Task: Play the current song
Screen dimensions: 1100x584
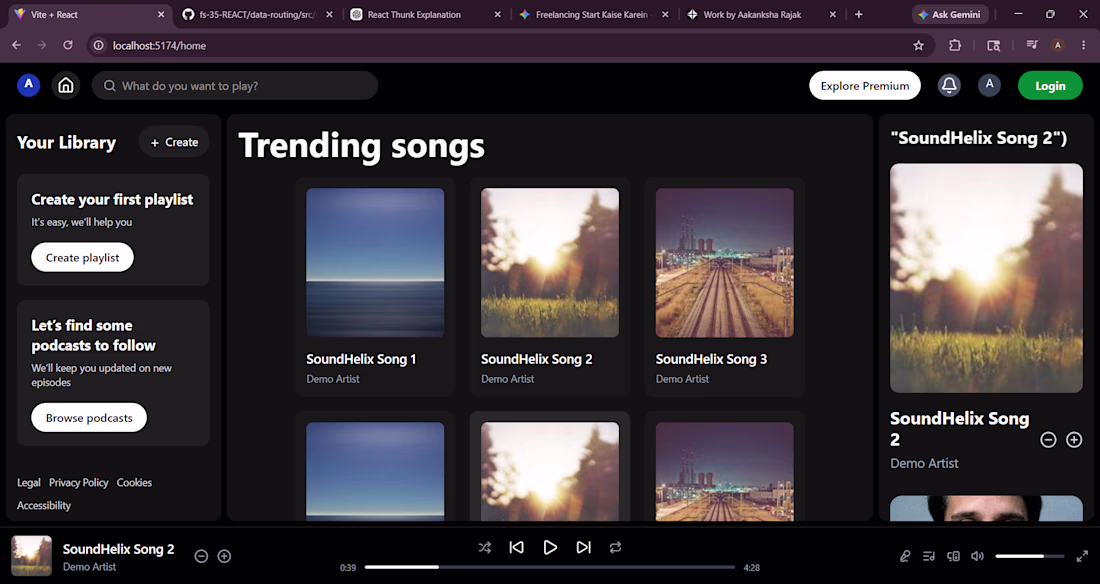Action: point(550,548)
